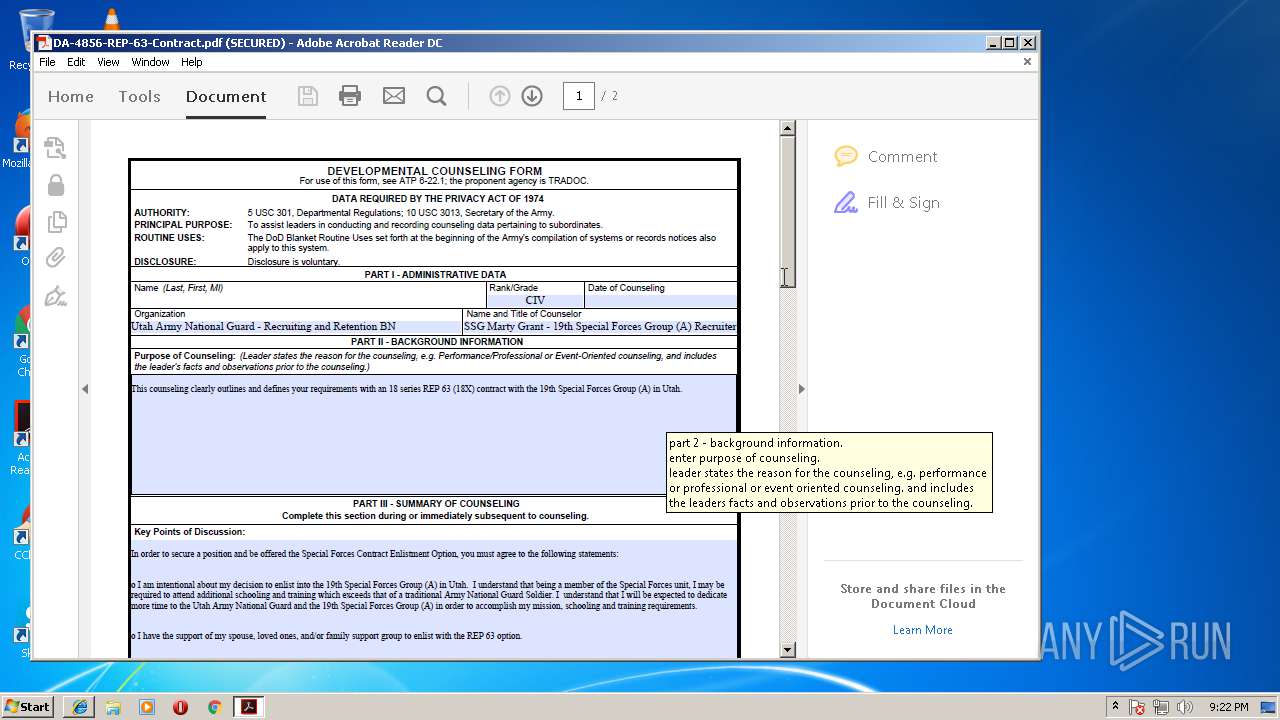This screenshot has width=1280, height=720.
Task: Click the Comment speech bubble icon
Action: 846,156
